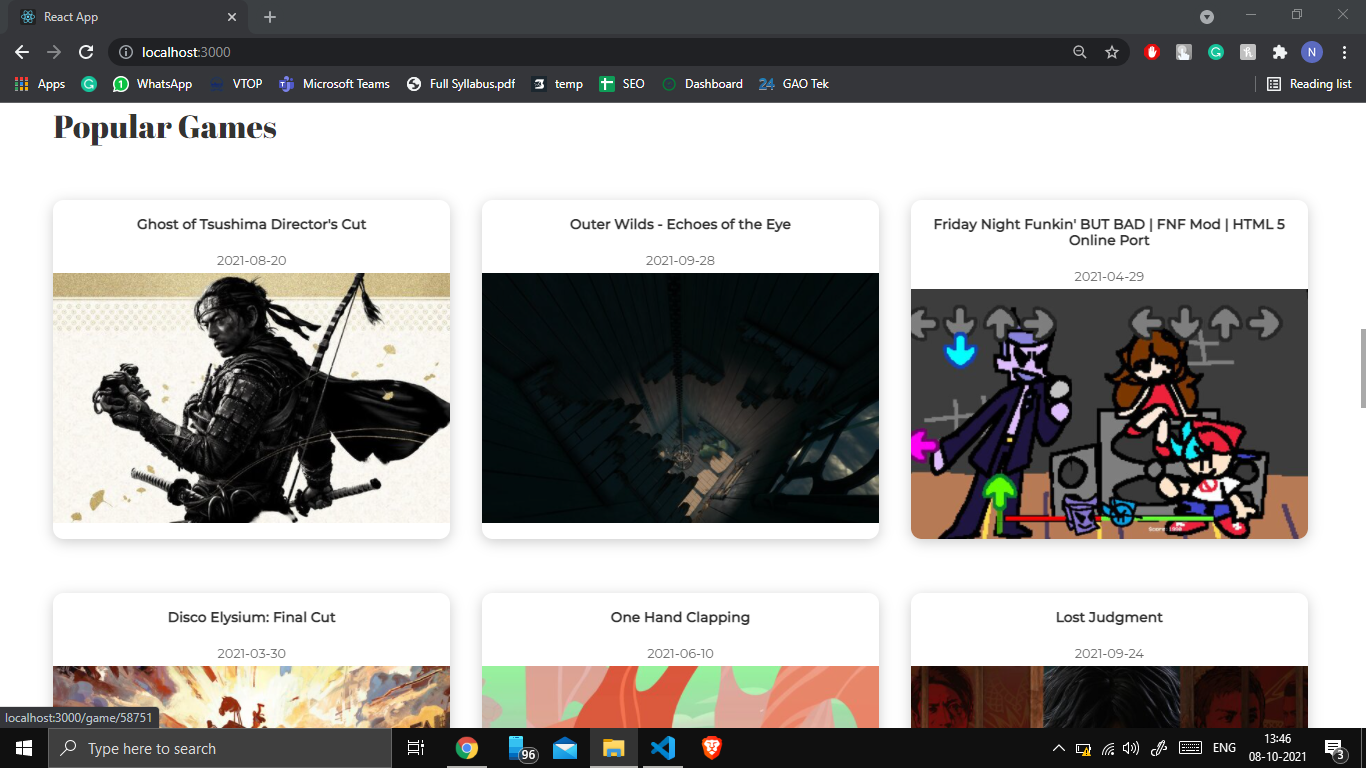Open the profile avatar N

coord(1312,52)
